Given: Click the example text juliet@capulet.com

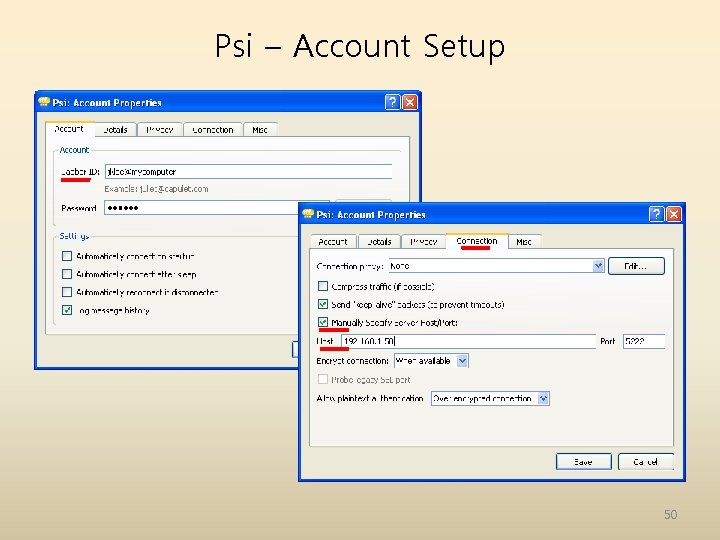Looking at the screenshot, I should (174, 189).
